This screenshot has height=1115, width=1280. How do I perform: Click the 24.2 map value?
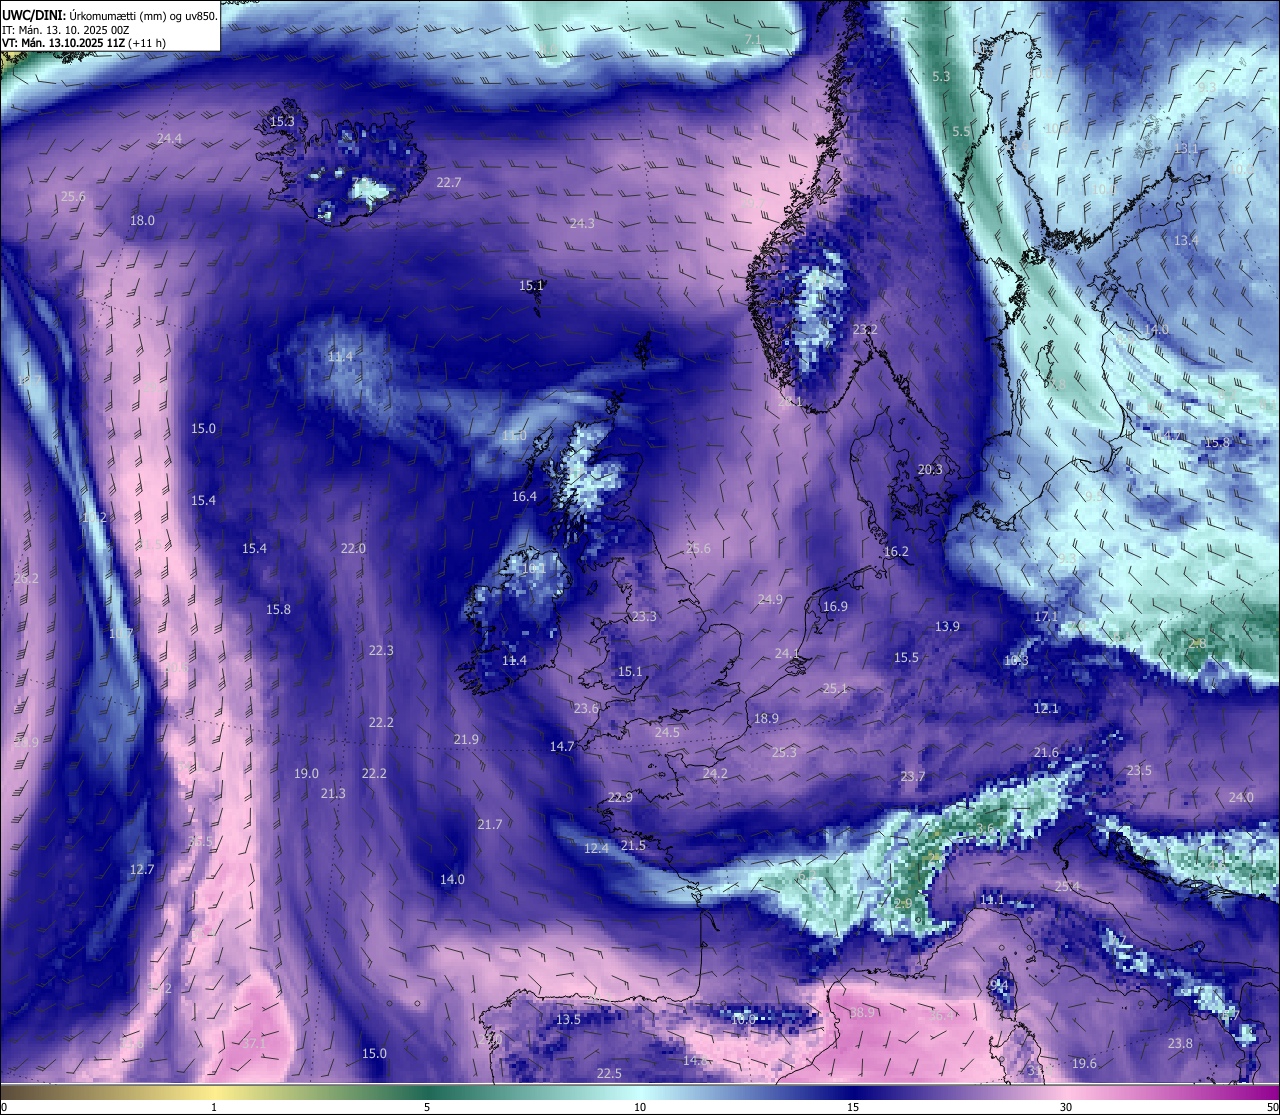pyautogui.click(x=715, y=773)
